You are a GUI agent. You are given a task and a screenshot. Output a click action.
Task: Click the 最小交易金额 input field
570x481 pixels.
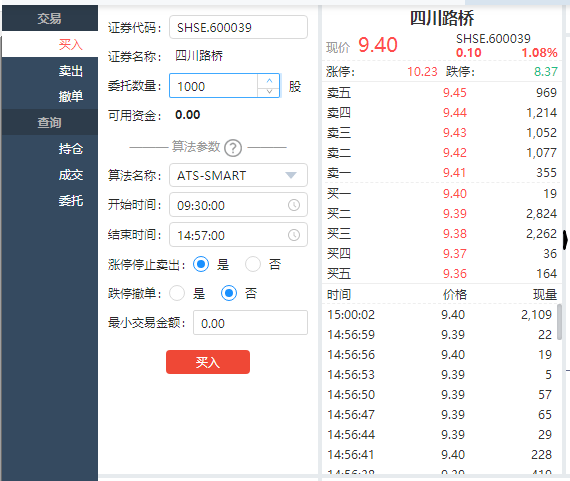tap(250, 323)
